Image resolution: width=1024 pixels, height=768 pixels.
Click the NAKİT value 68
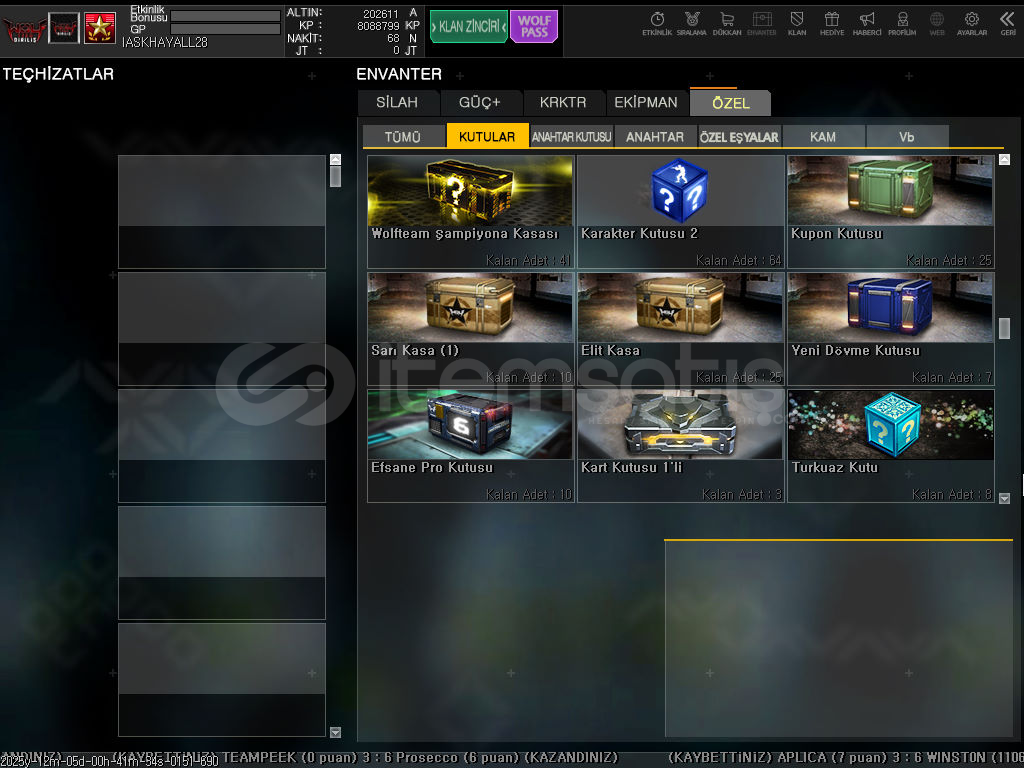click(x=393, y=39)
